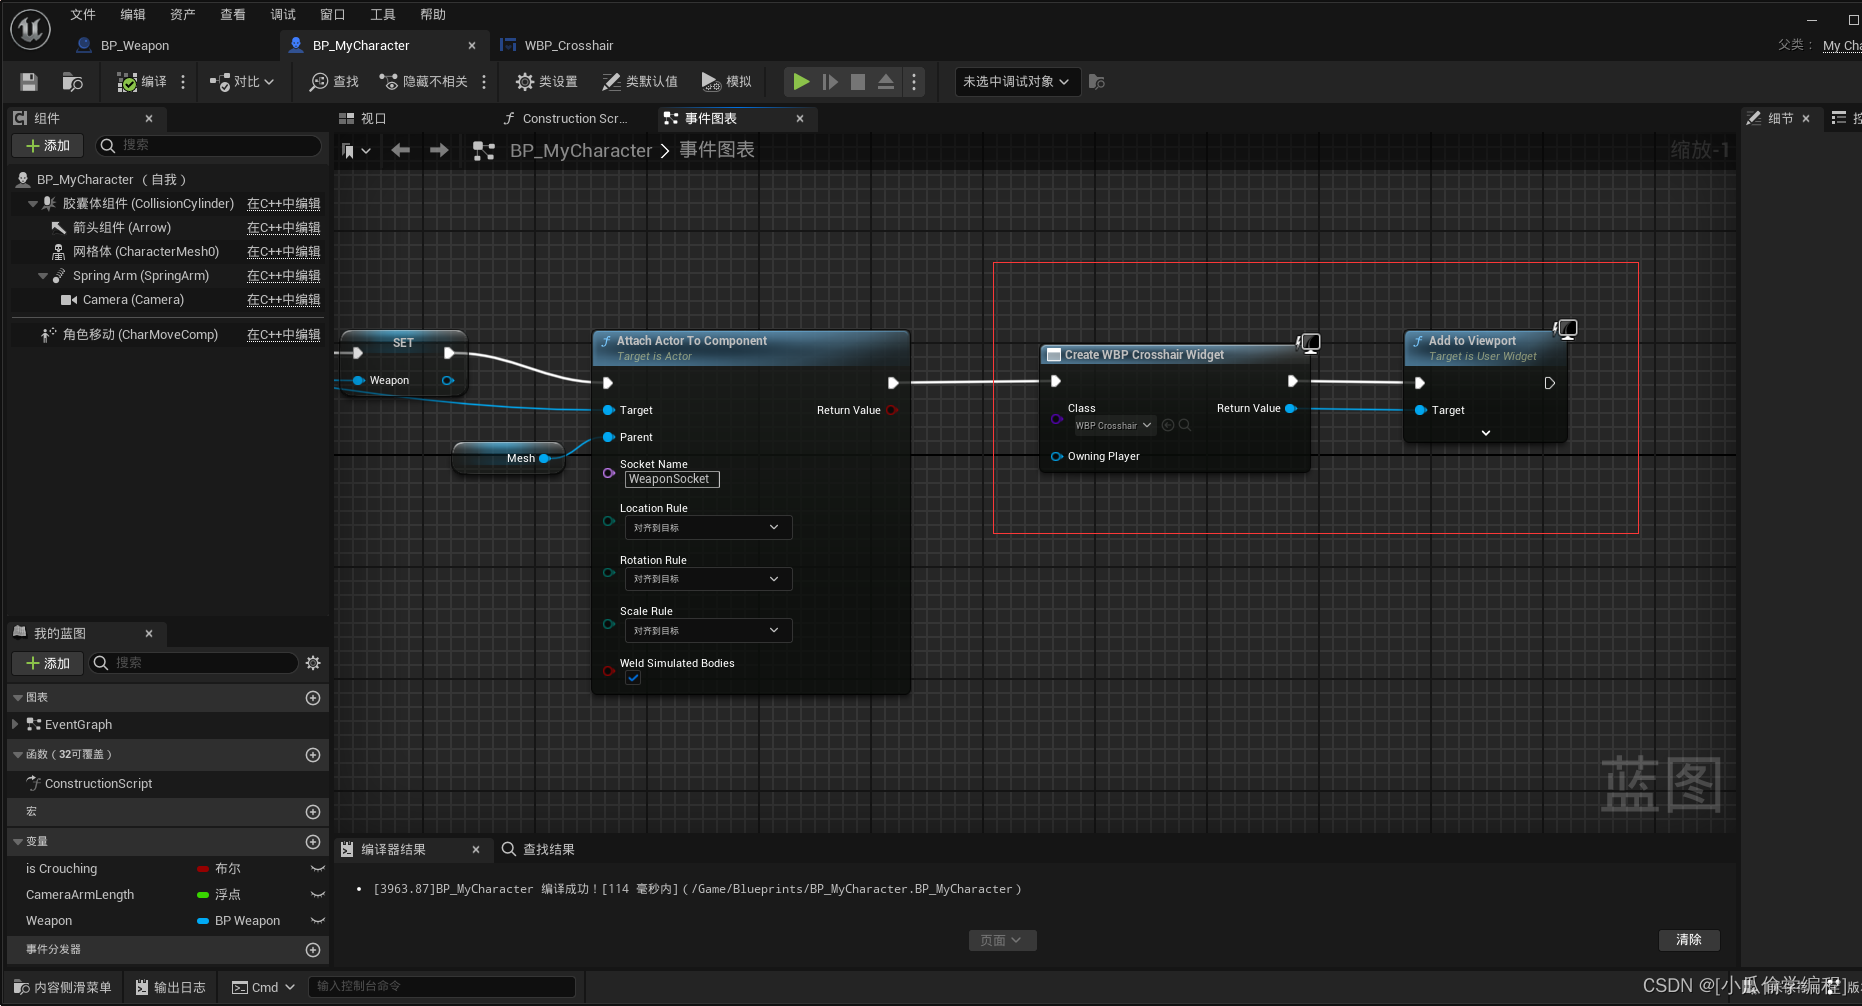Click the red 布尔 type swatch of is Crouching

203,869
